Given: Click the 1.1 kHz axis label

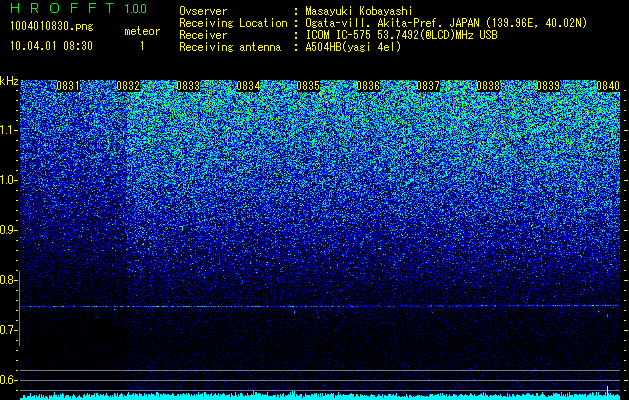Looking at the screenshot, I should pyautogui.click(x=9, y=130).
